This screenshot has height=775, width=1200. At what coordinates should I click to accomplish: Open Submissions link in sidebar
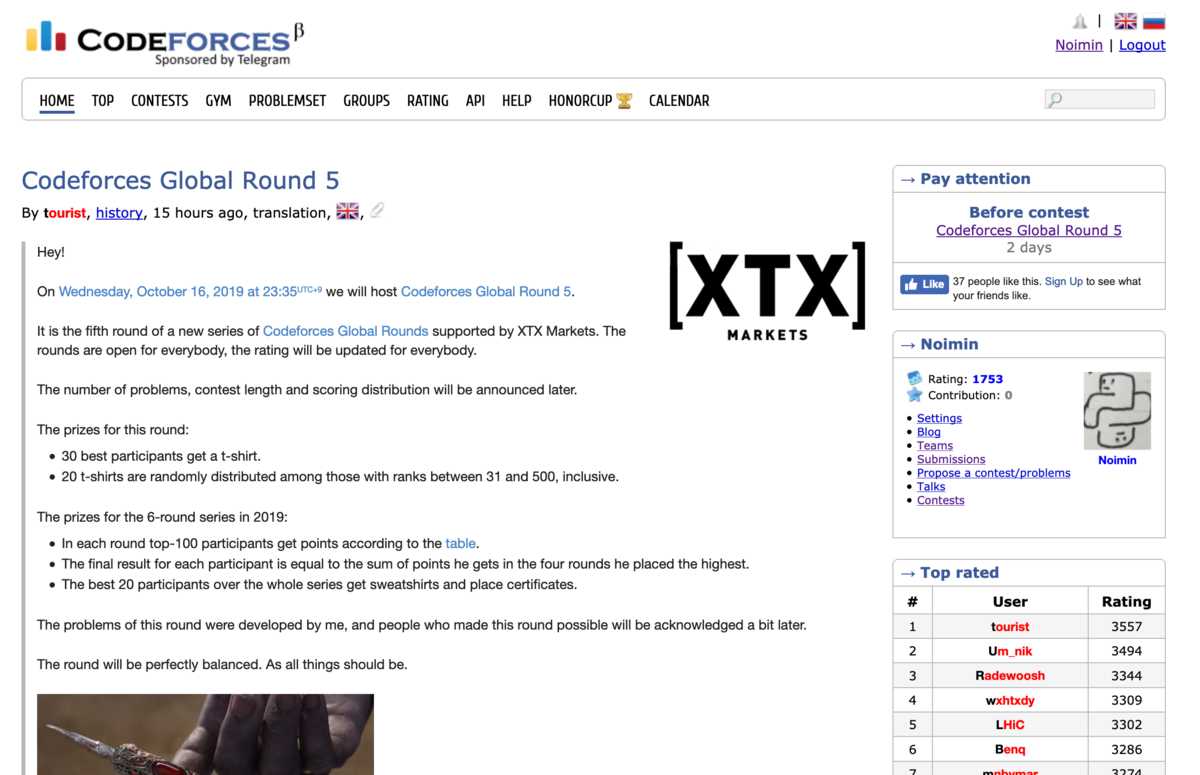[x=951, y=459]
